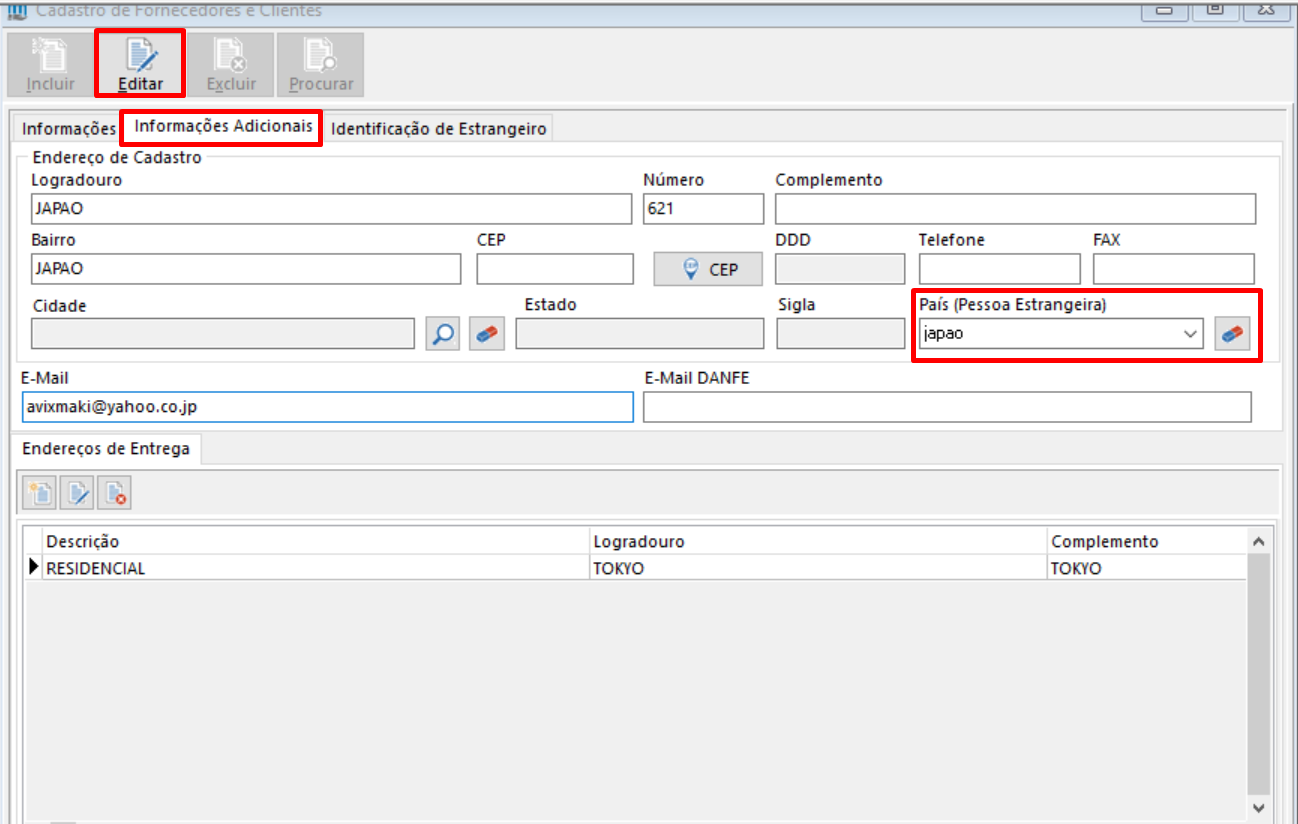The image size is (1298, 824).
Task: Open the Identificação de Estrangeiro tab
Action: point(439,129)
